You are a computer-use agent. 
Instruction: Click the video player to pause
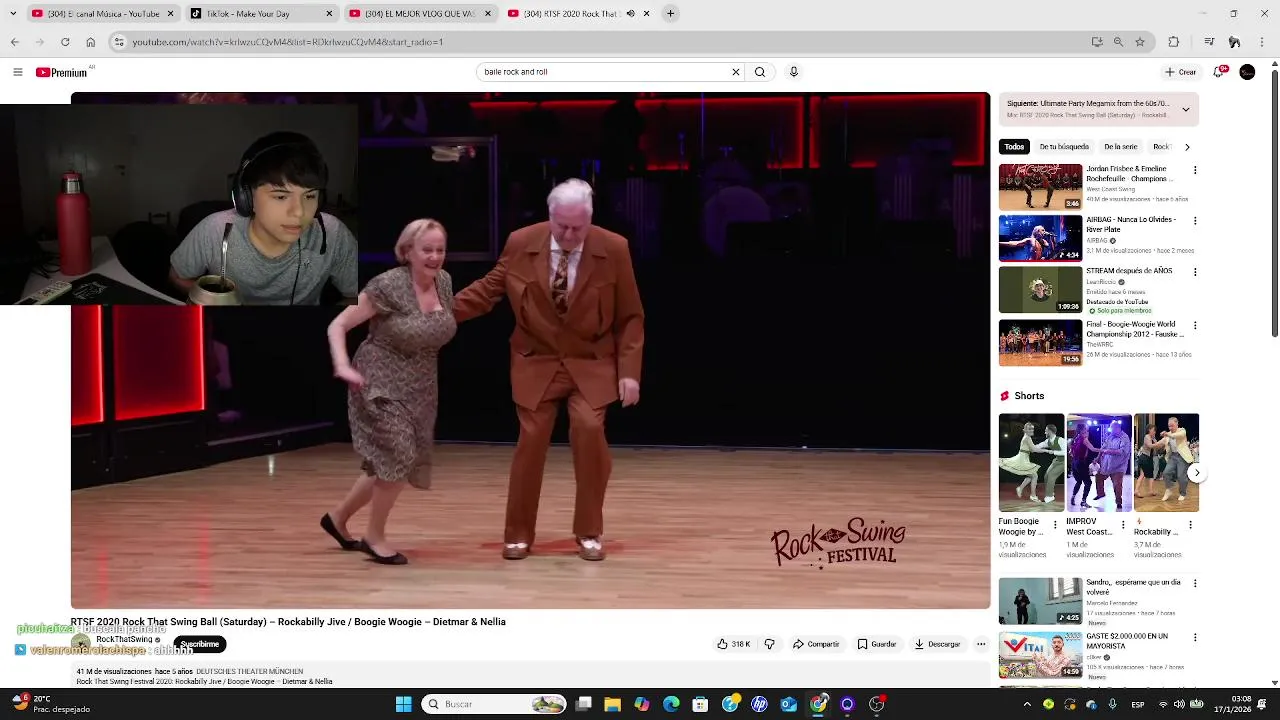coord(530,350)
